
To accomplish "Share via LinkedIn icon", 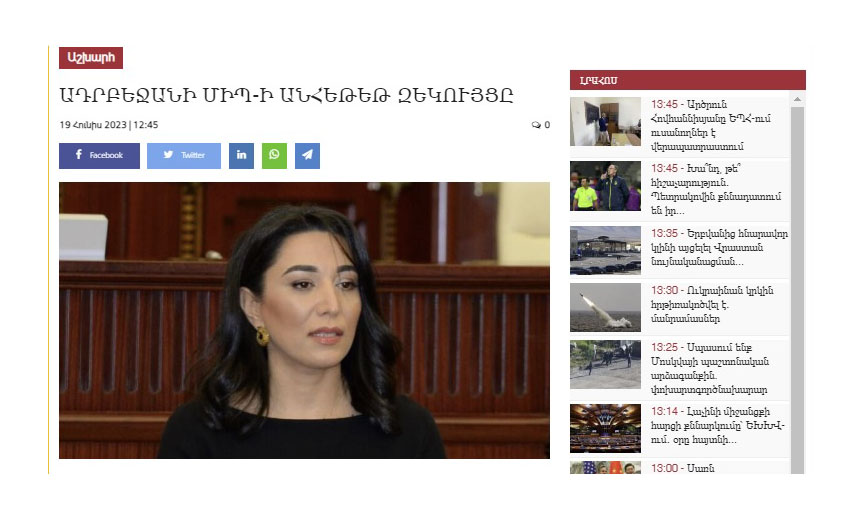I will (x=242, y=156).
